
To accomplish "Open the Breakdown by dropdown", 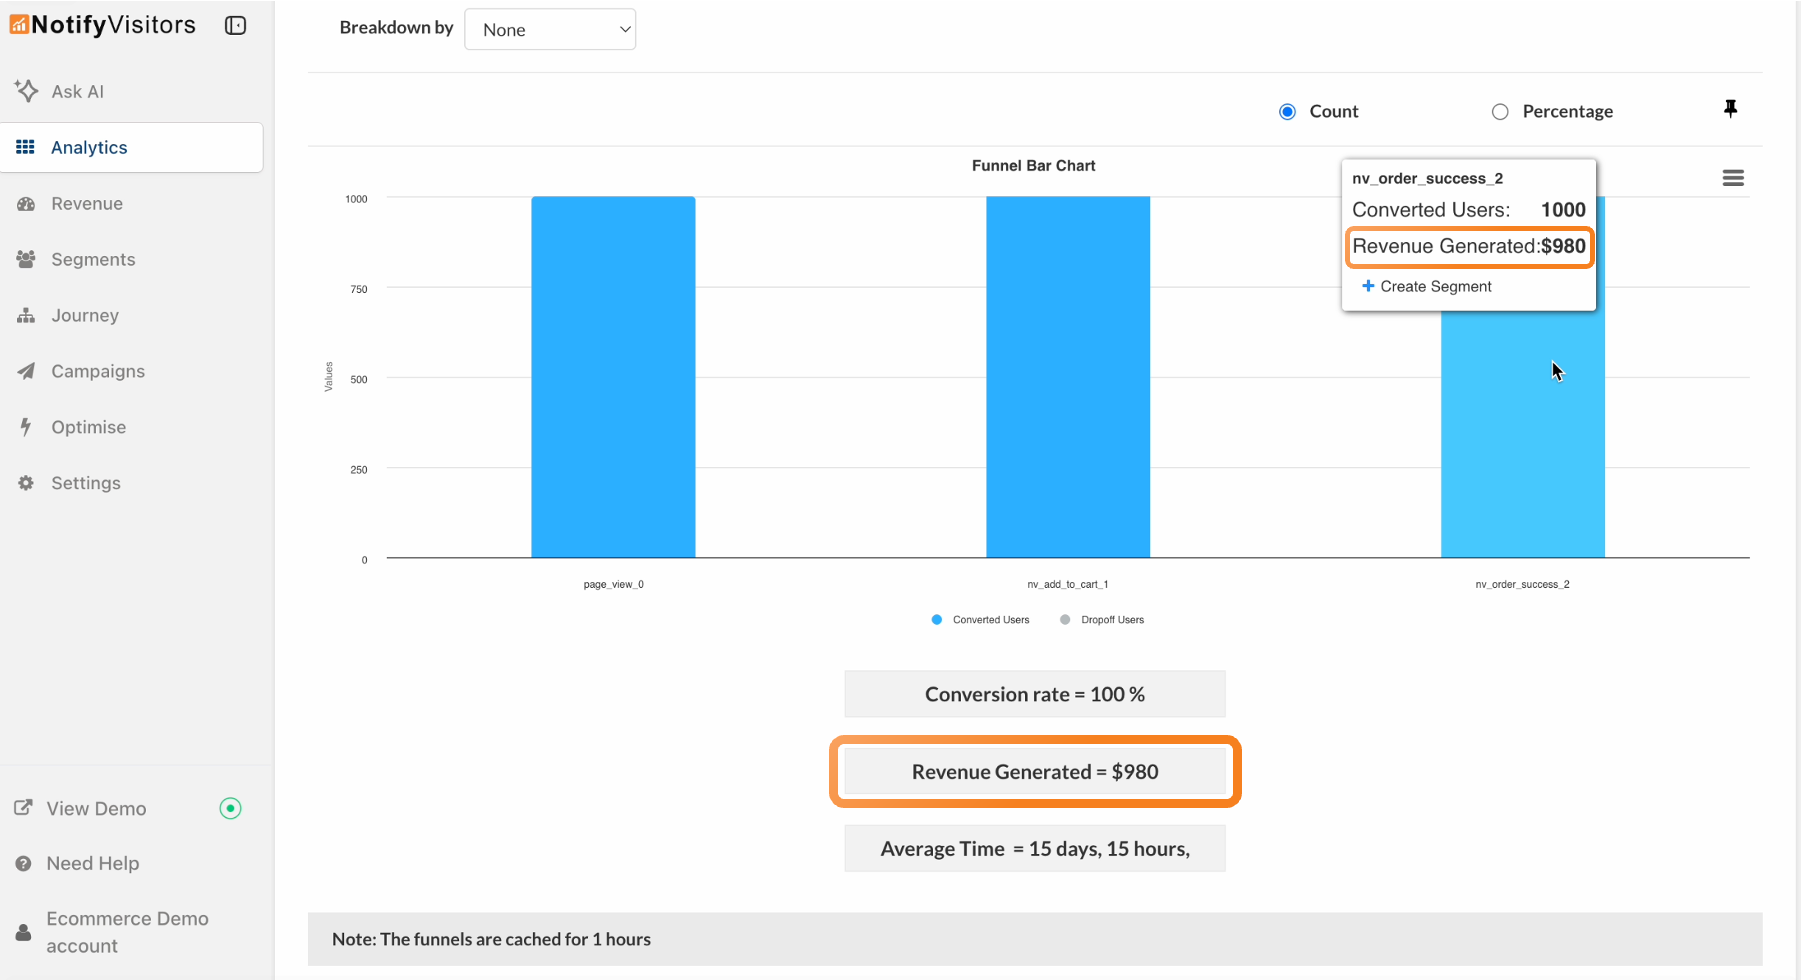I will [550, 29].
